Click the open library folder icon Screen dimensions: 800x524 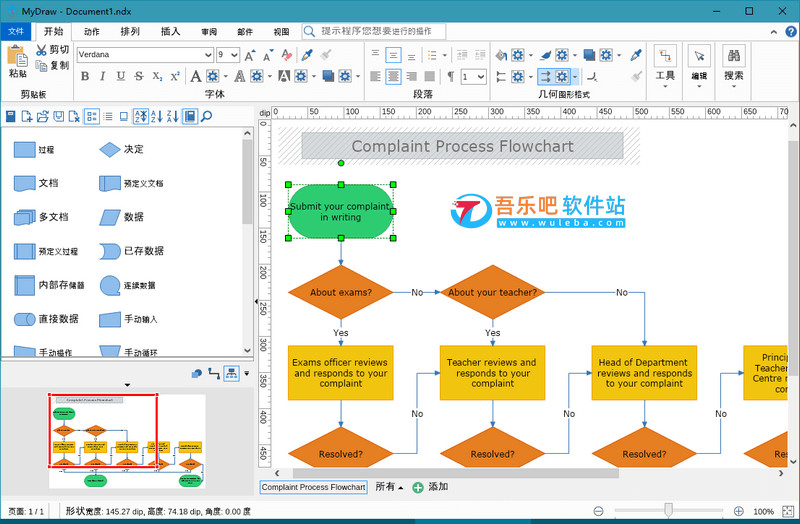pos(43,116)
